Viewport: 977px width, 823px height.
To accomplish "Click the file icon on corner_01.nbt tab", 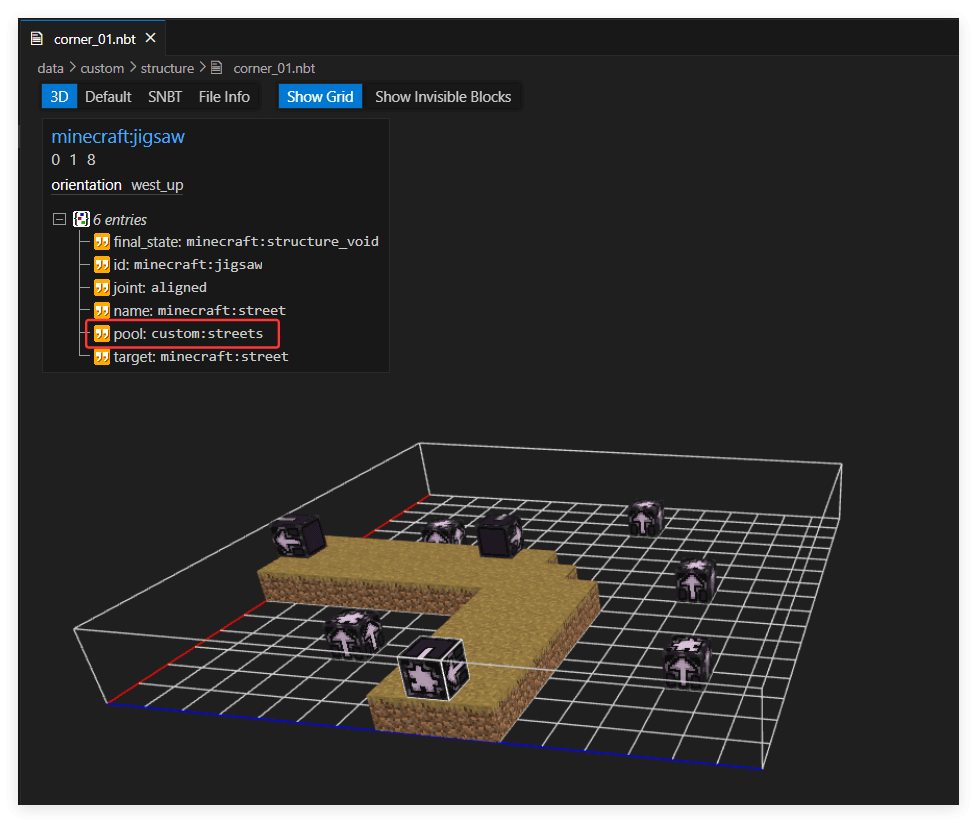I will (37, 39).
